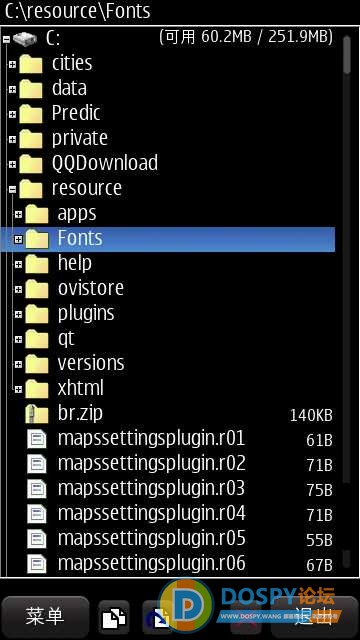Click the ovistore folder icon
The image size is (360, 640).
point(37,289)
